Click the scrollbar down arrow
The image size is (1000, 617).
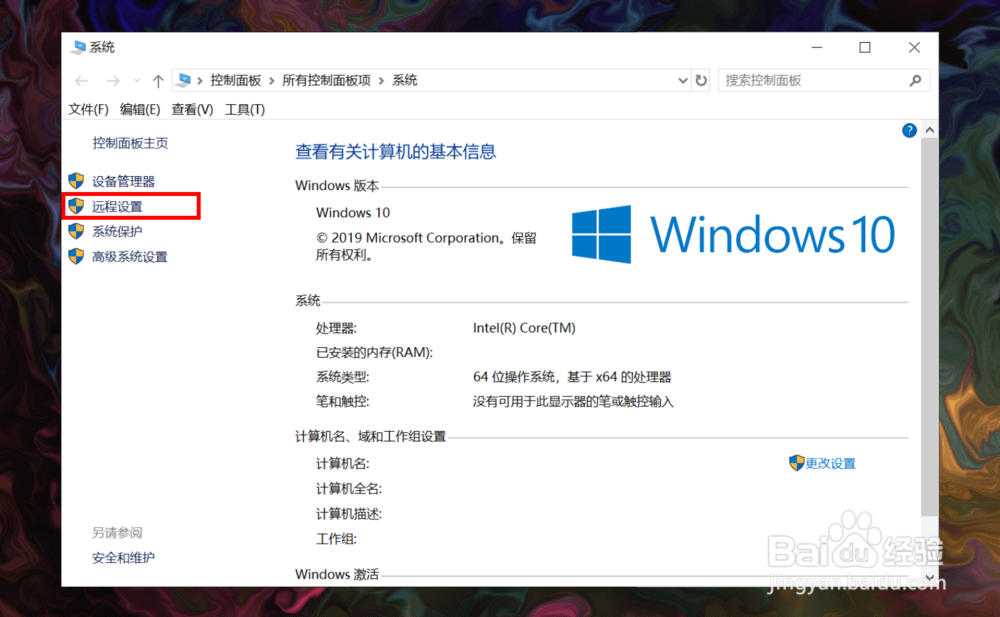(930, 578)
